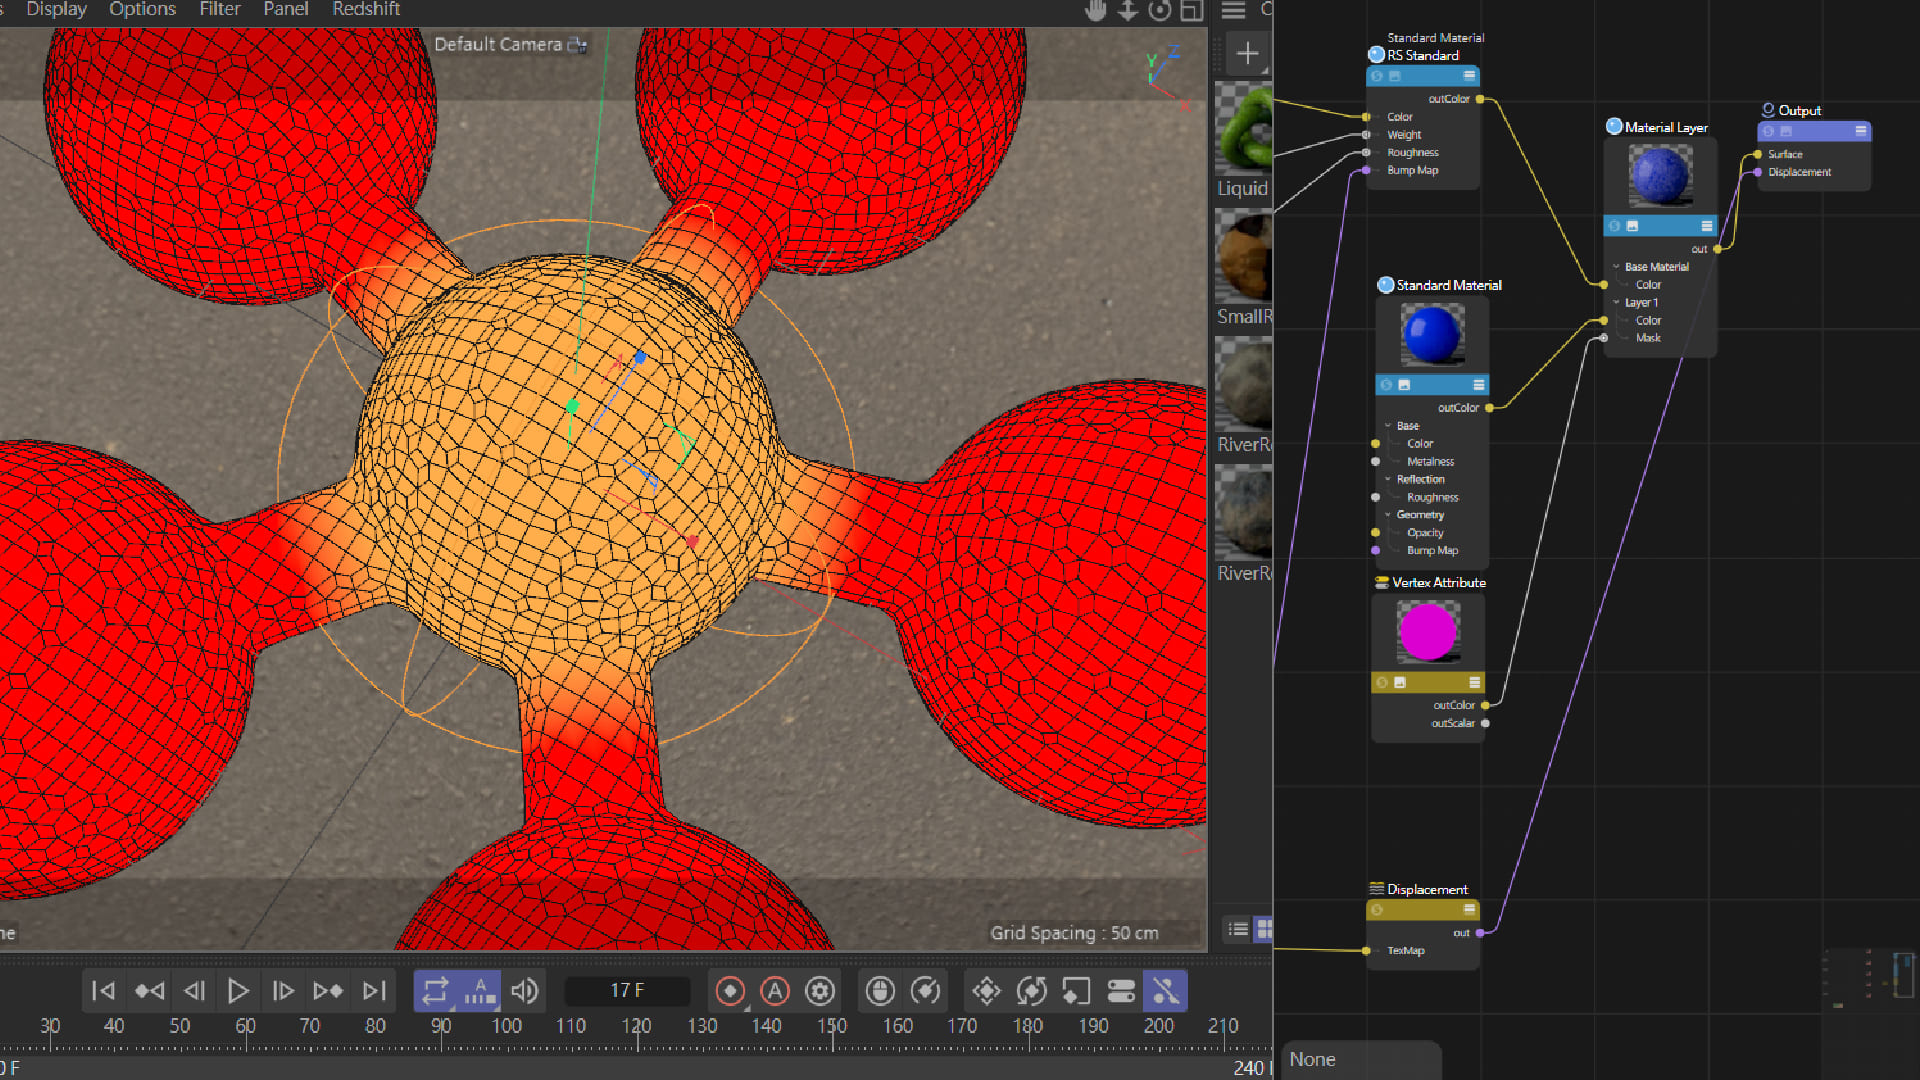Open the None dropdown below node editor

coord(1361,1060)
